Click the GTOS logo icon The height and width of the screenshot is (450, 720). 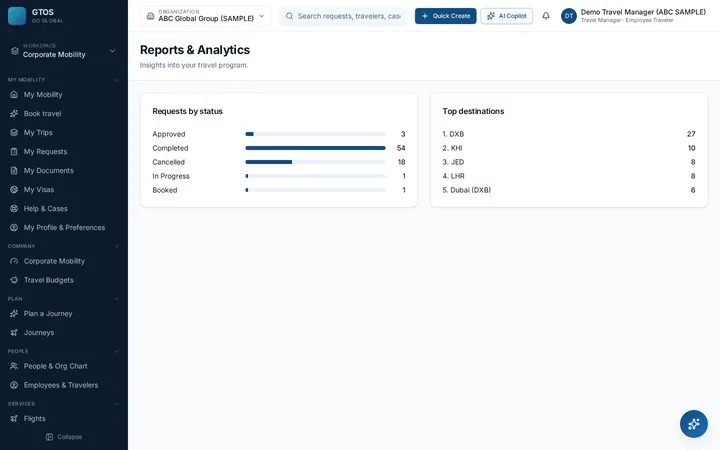point(17,16)
